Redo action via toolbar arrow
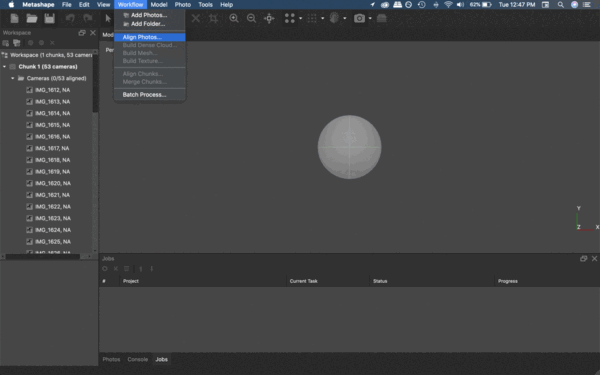This screenshot has height=375, width=600. click(x=88, y=18)
